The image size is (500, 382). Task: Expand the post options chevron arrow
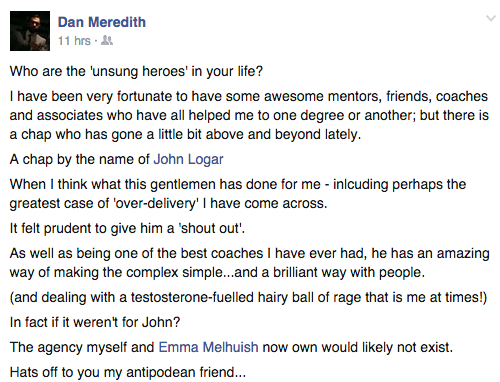490,18
